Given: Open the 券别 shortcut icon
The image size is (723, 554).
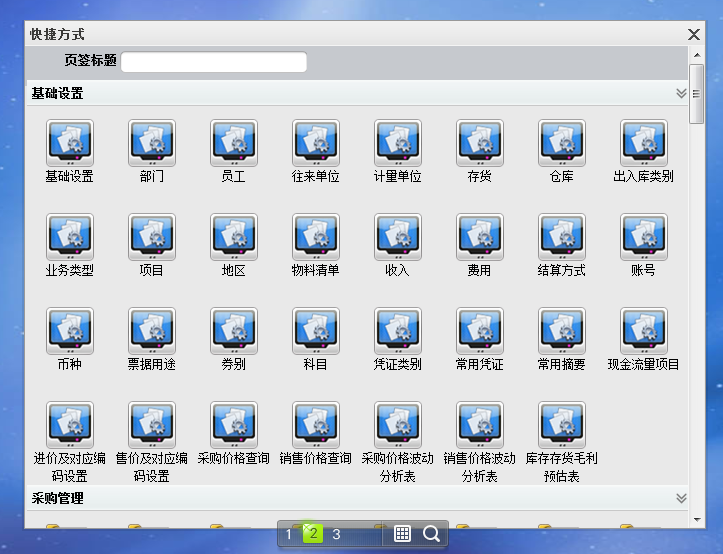Looking at the screenshot, I should point(234,331).
